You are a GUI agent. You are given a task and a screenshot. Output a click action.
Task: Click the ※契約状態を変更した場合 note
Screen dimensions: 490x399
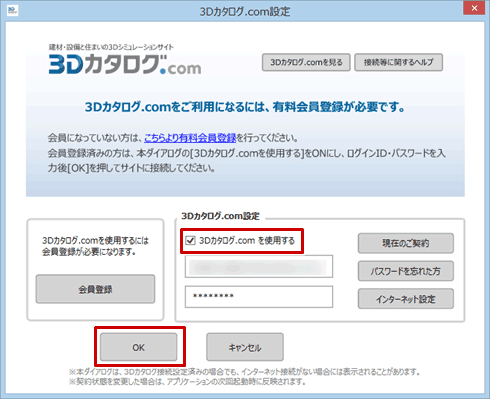188,382
